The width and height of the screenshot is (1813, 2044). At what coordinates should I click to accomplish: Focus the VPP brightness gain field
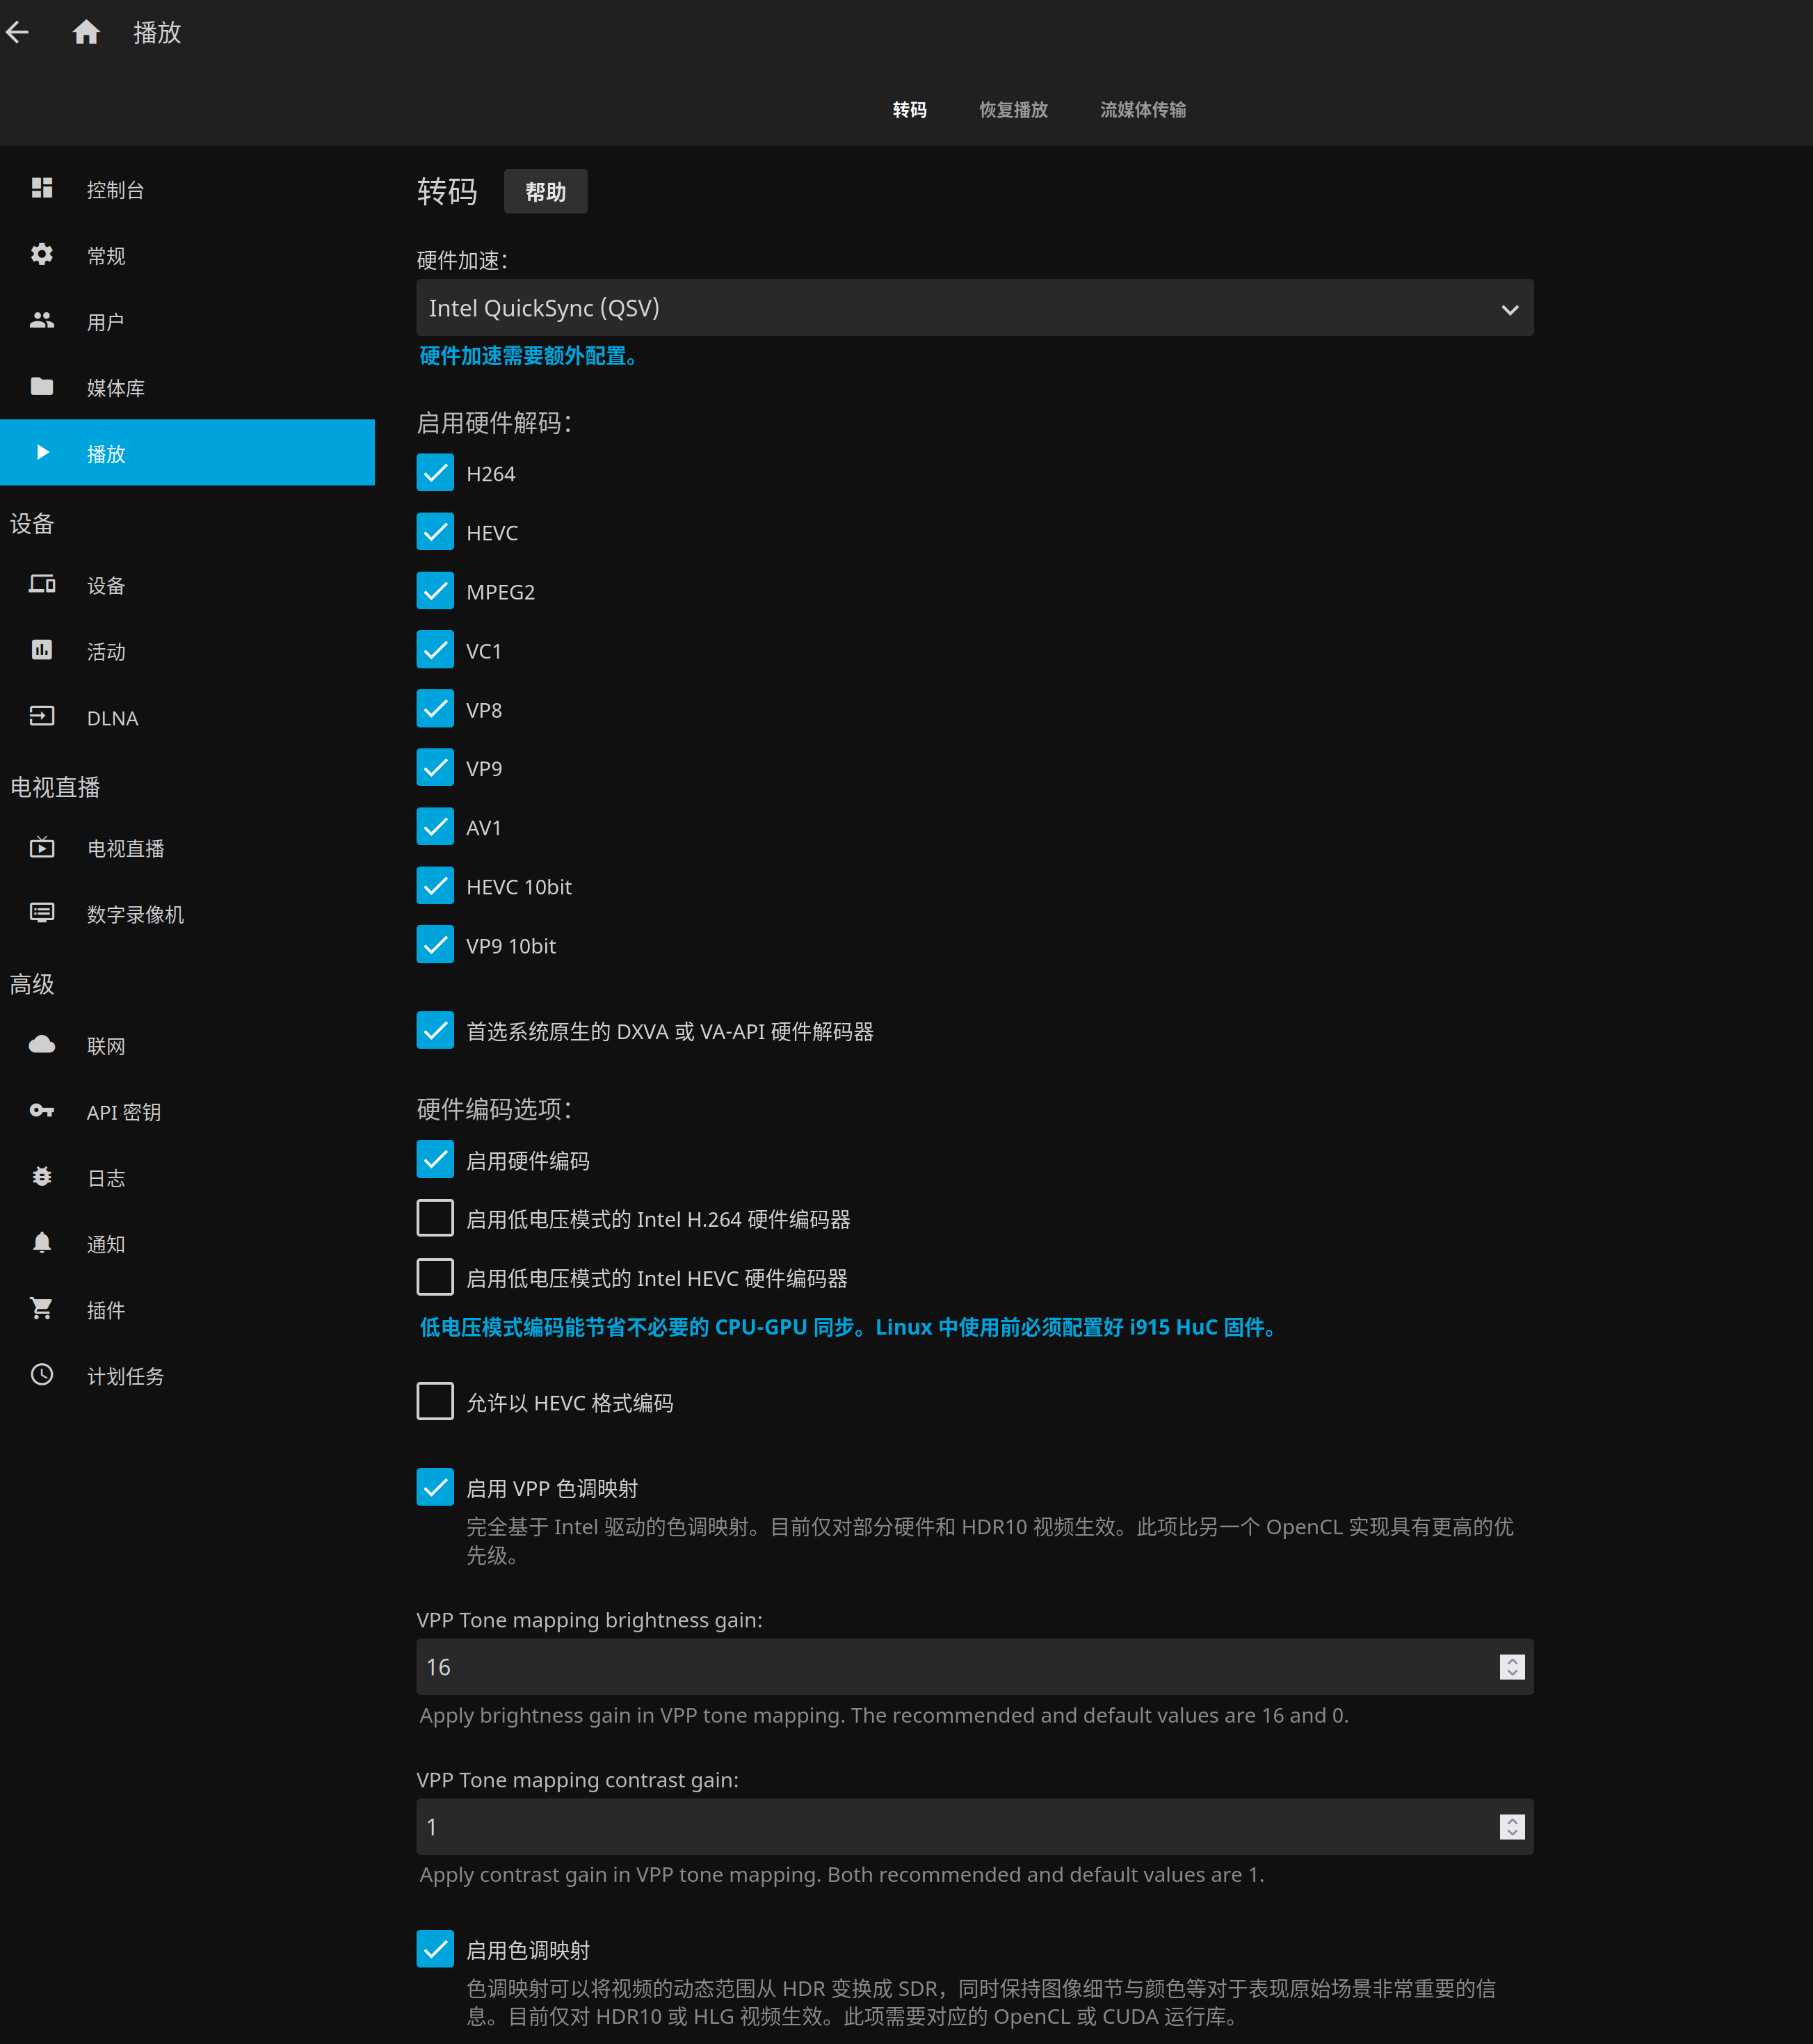coord(975,1667)
